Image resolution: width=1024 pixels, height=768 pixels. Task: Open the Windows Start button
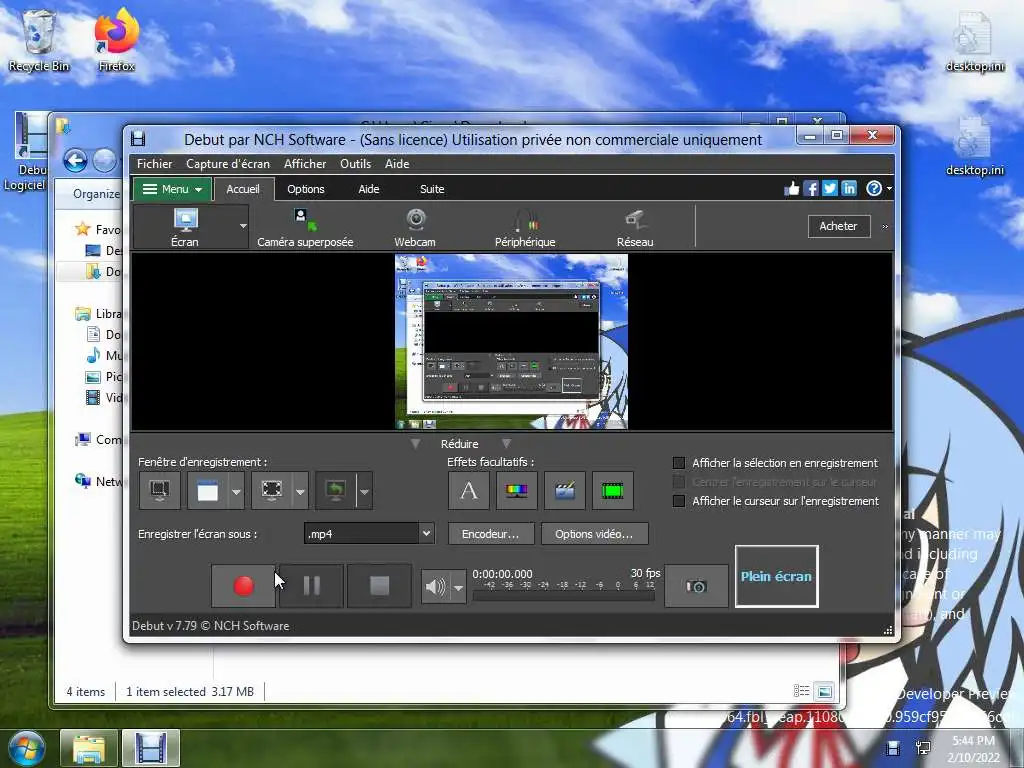pyautogui.click(x=26, y=748)
